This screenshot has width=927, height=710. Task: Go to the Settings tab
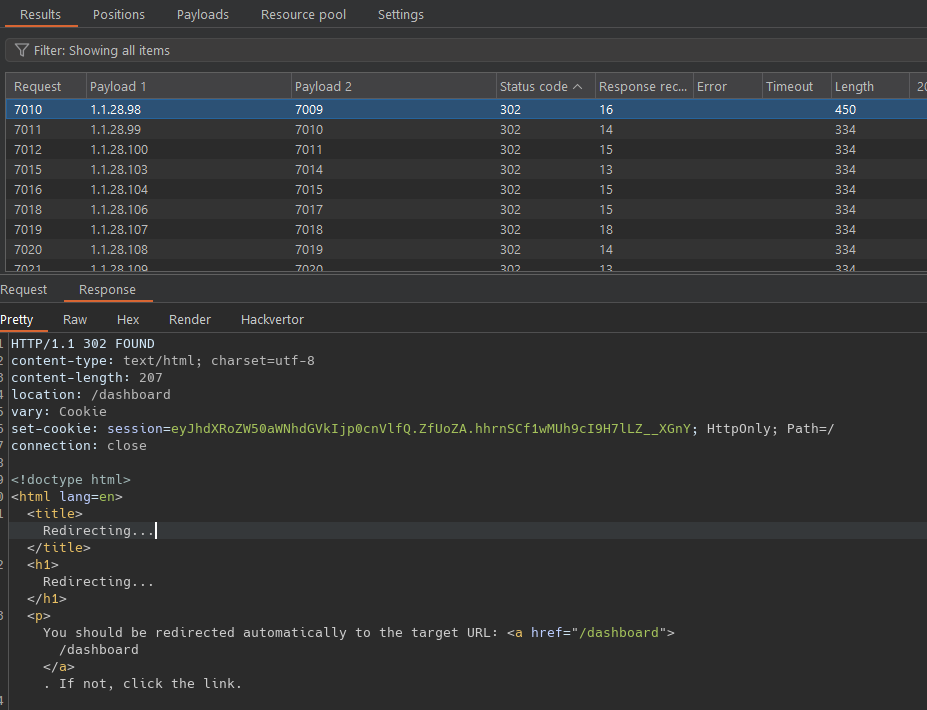pyautogui.click(x=400, y=14)
